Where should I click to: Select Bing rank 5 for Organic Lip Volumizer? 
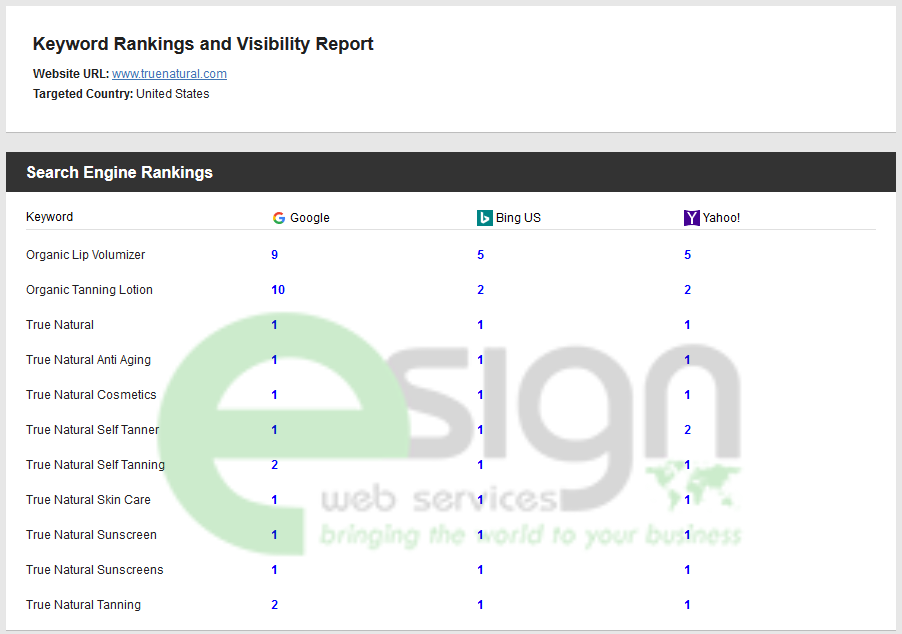point(481,255)
